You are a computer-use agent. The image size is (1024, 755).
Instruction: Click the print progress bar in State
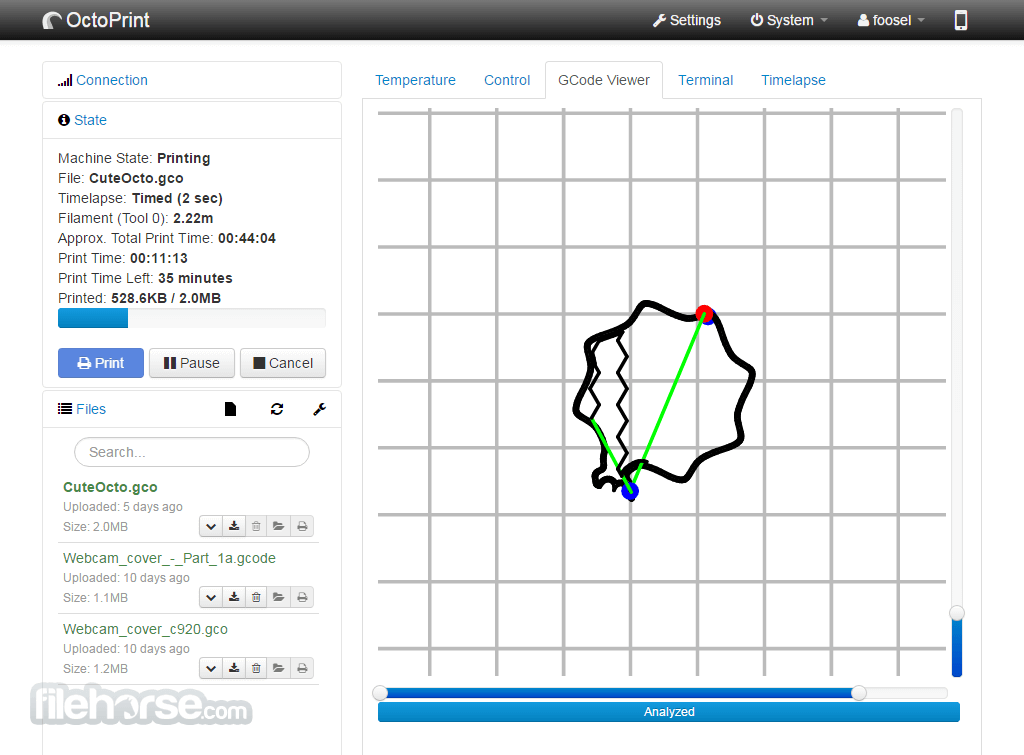tap(192, 318)
